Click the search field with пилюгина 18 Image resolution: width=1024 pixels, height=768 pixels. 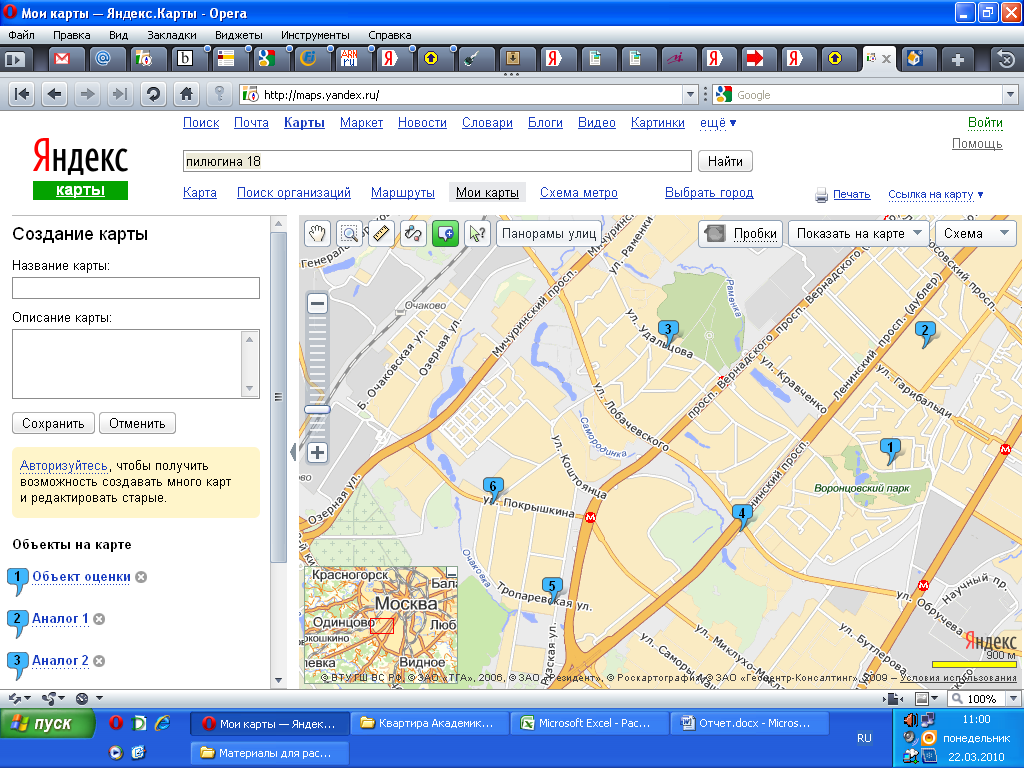tap(437, 161)
